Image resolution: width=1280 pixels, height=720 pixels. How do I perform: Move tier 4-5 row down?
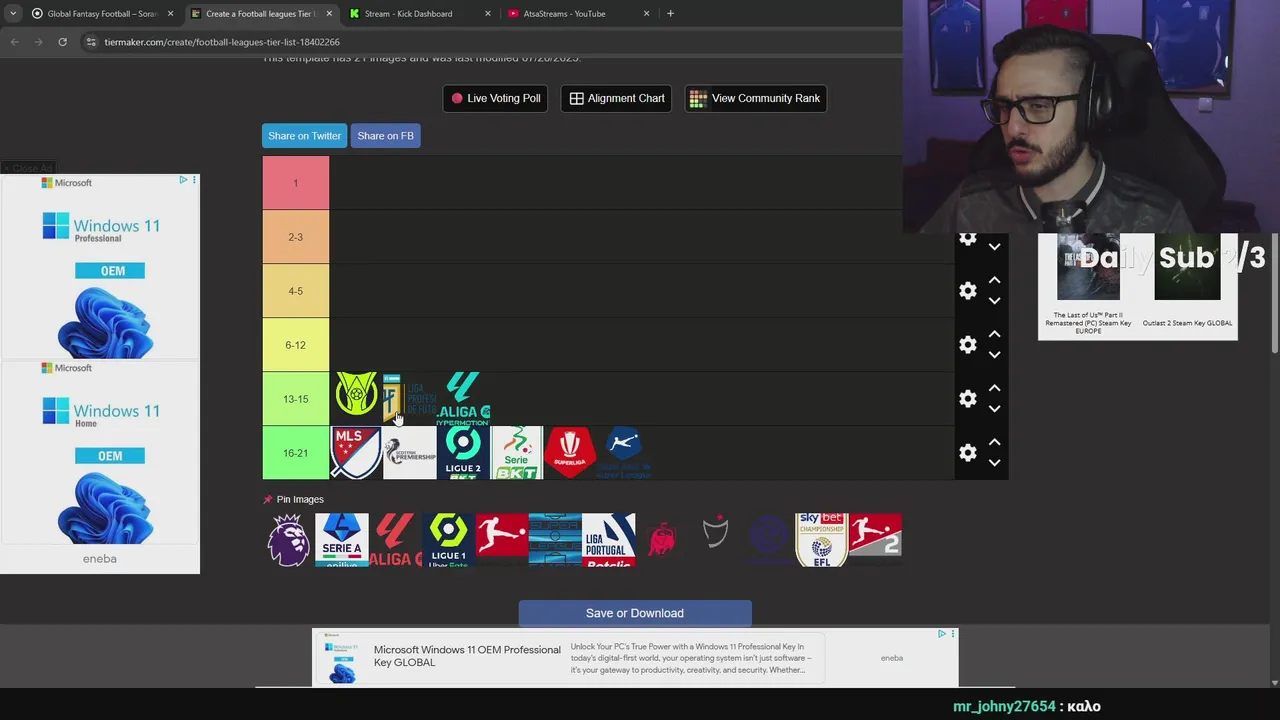pos(994,301)
